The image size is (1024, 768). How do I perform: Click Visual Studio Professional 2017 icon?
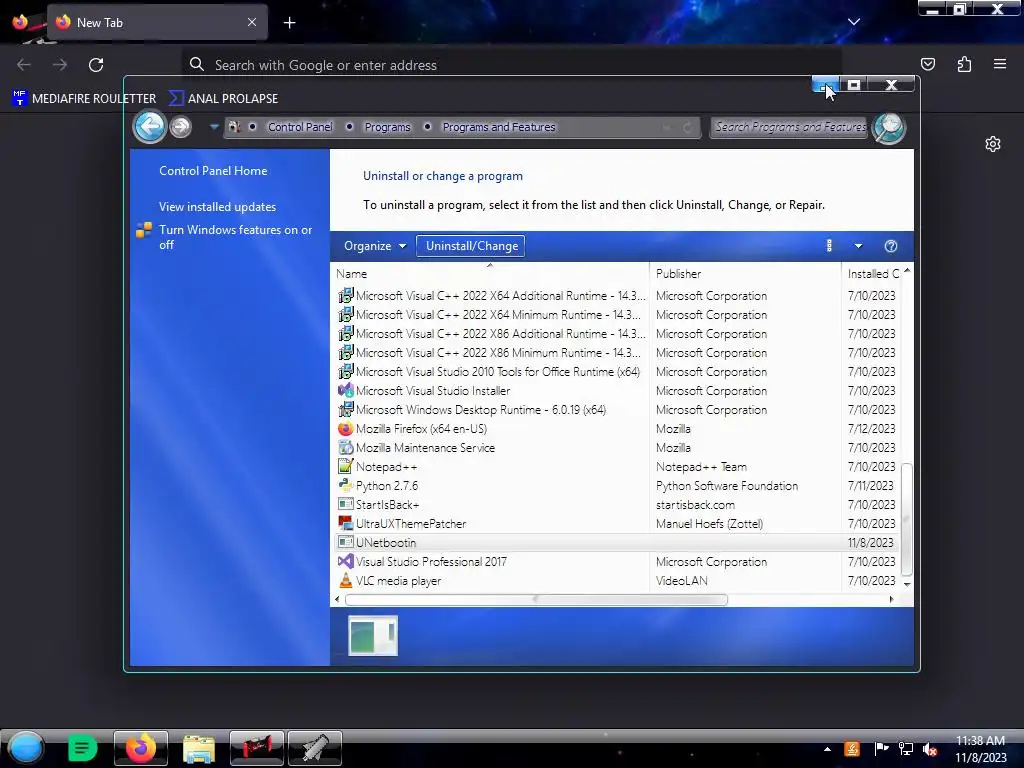point(345,561)
